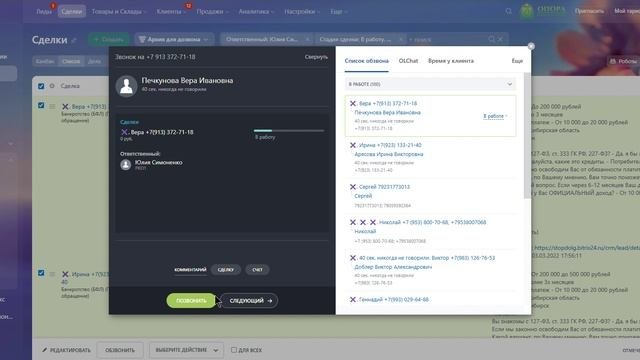Image resolution: width=640 pixels, height=360 pixels.
Task: Open call list deal Геннадий +7(993) 029-64-88
Action: pos(393,300)
